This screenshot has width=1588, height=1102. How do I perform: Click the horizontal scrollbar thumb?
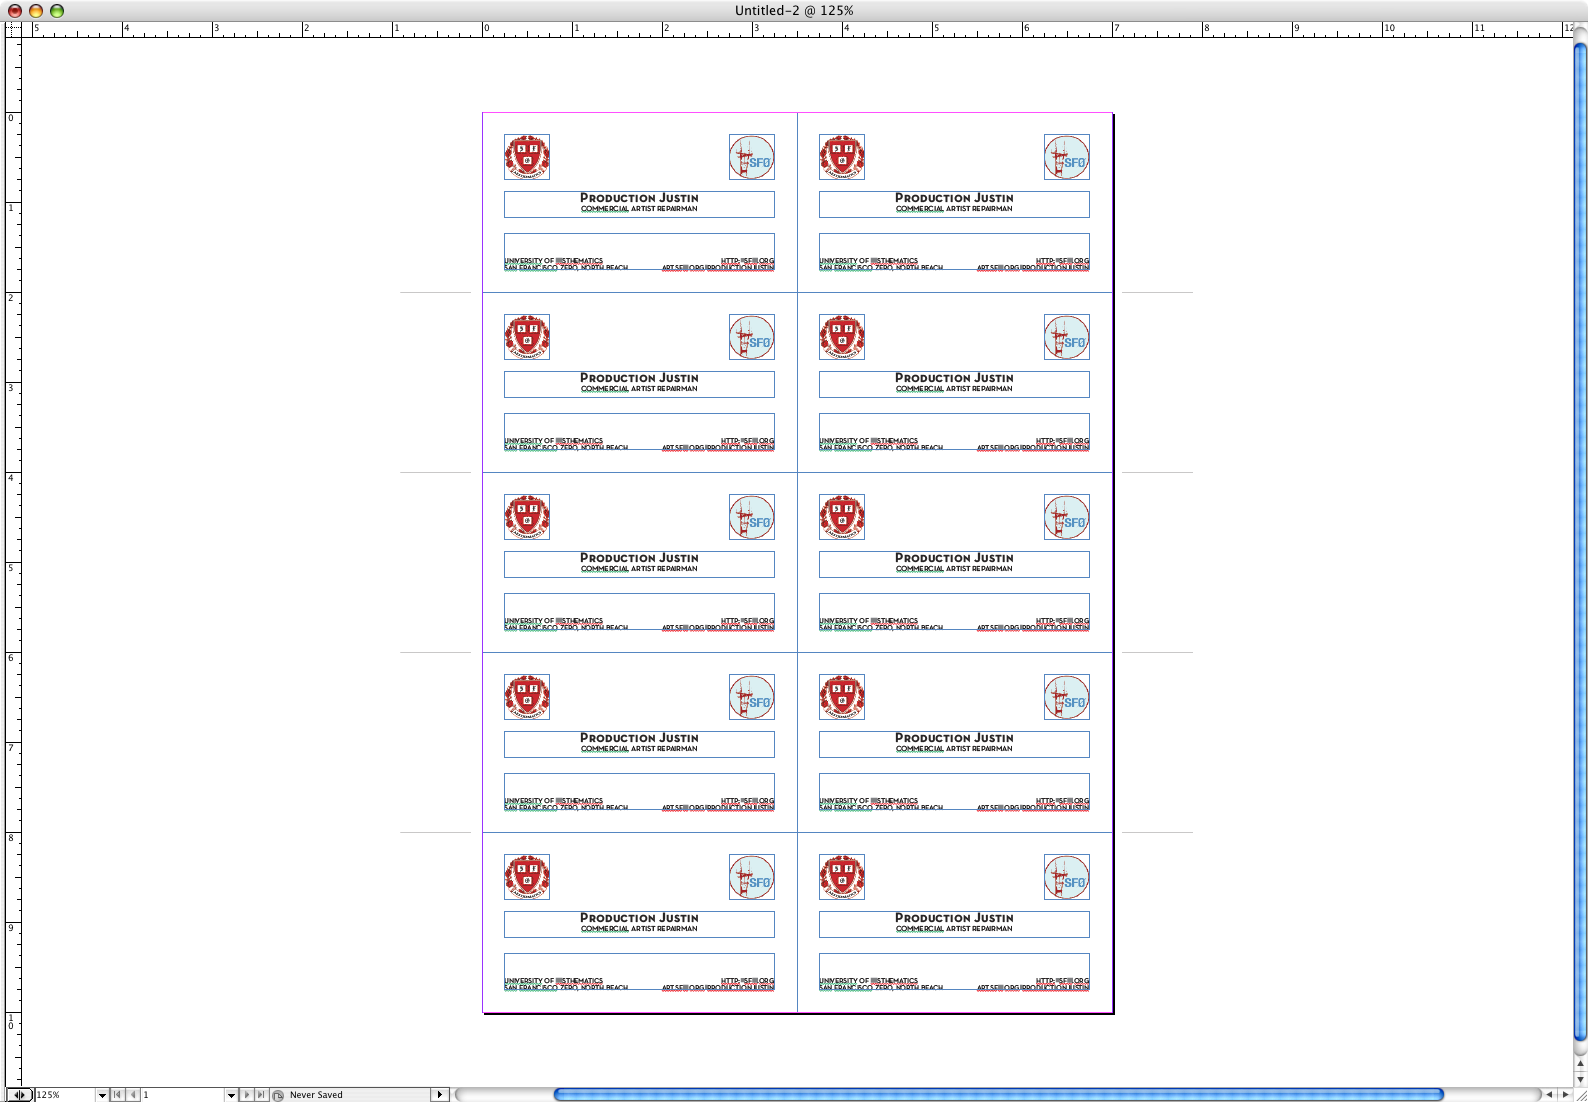[999, 1095]
